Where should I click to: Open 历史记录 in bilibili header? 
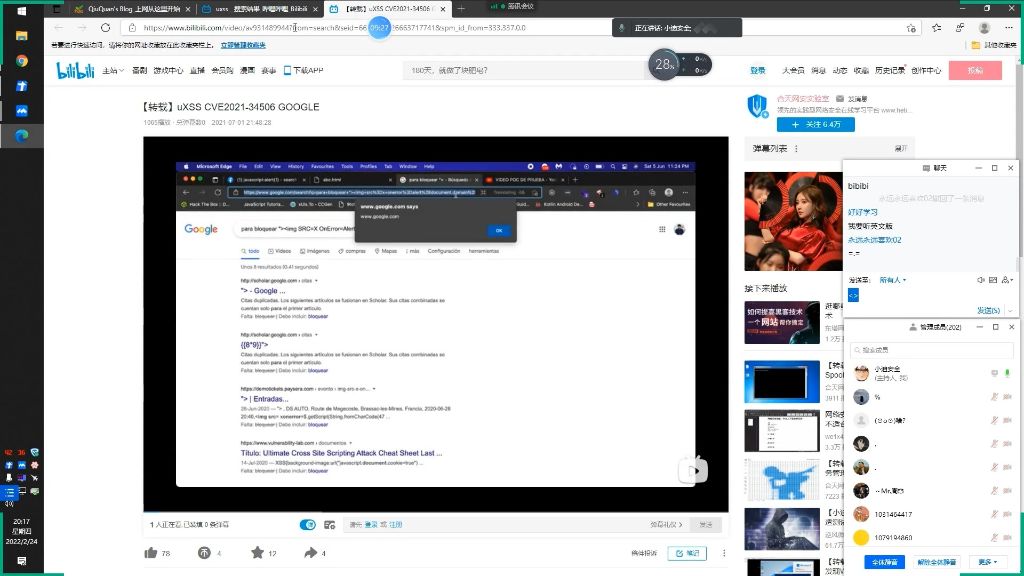tap(890, 71)
